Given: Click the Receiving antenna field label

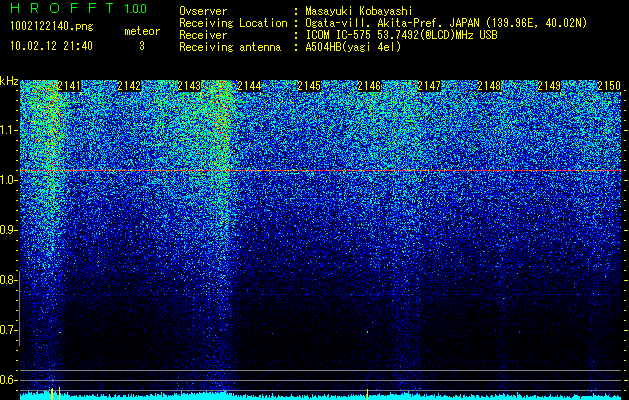Looking at the screenshot, I should tap(230, 47).
